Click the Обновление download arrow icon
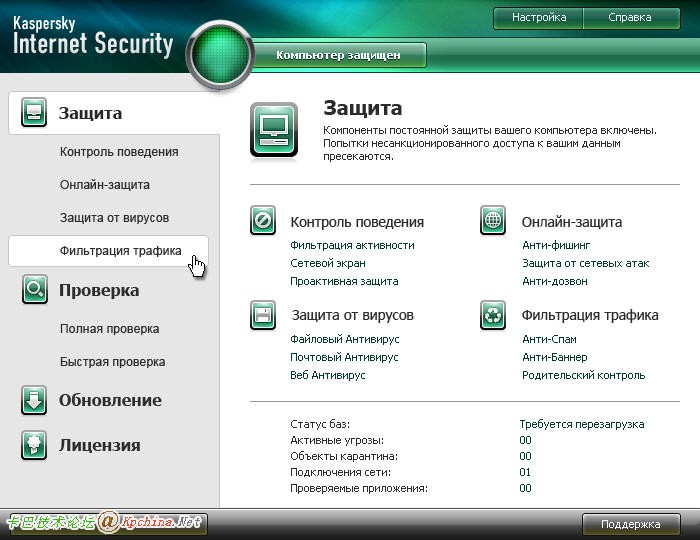Viewport: 700px width, 540px height. 34,400
